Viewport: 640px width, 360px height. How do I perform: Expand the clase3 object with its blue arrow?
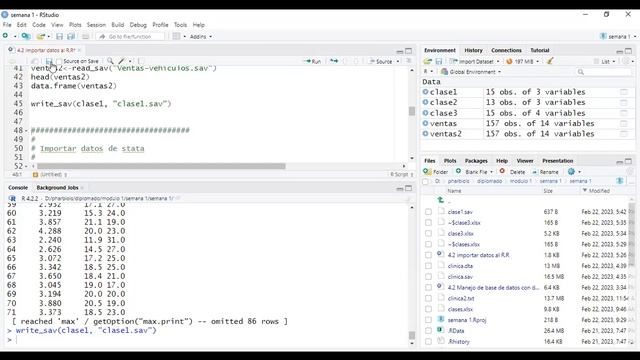pos(426,113)
